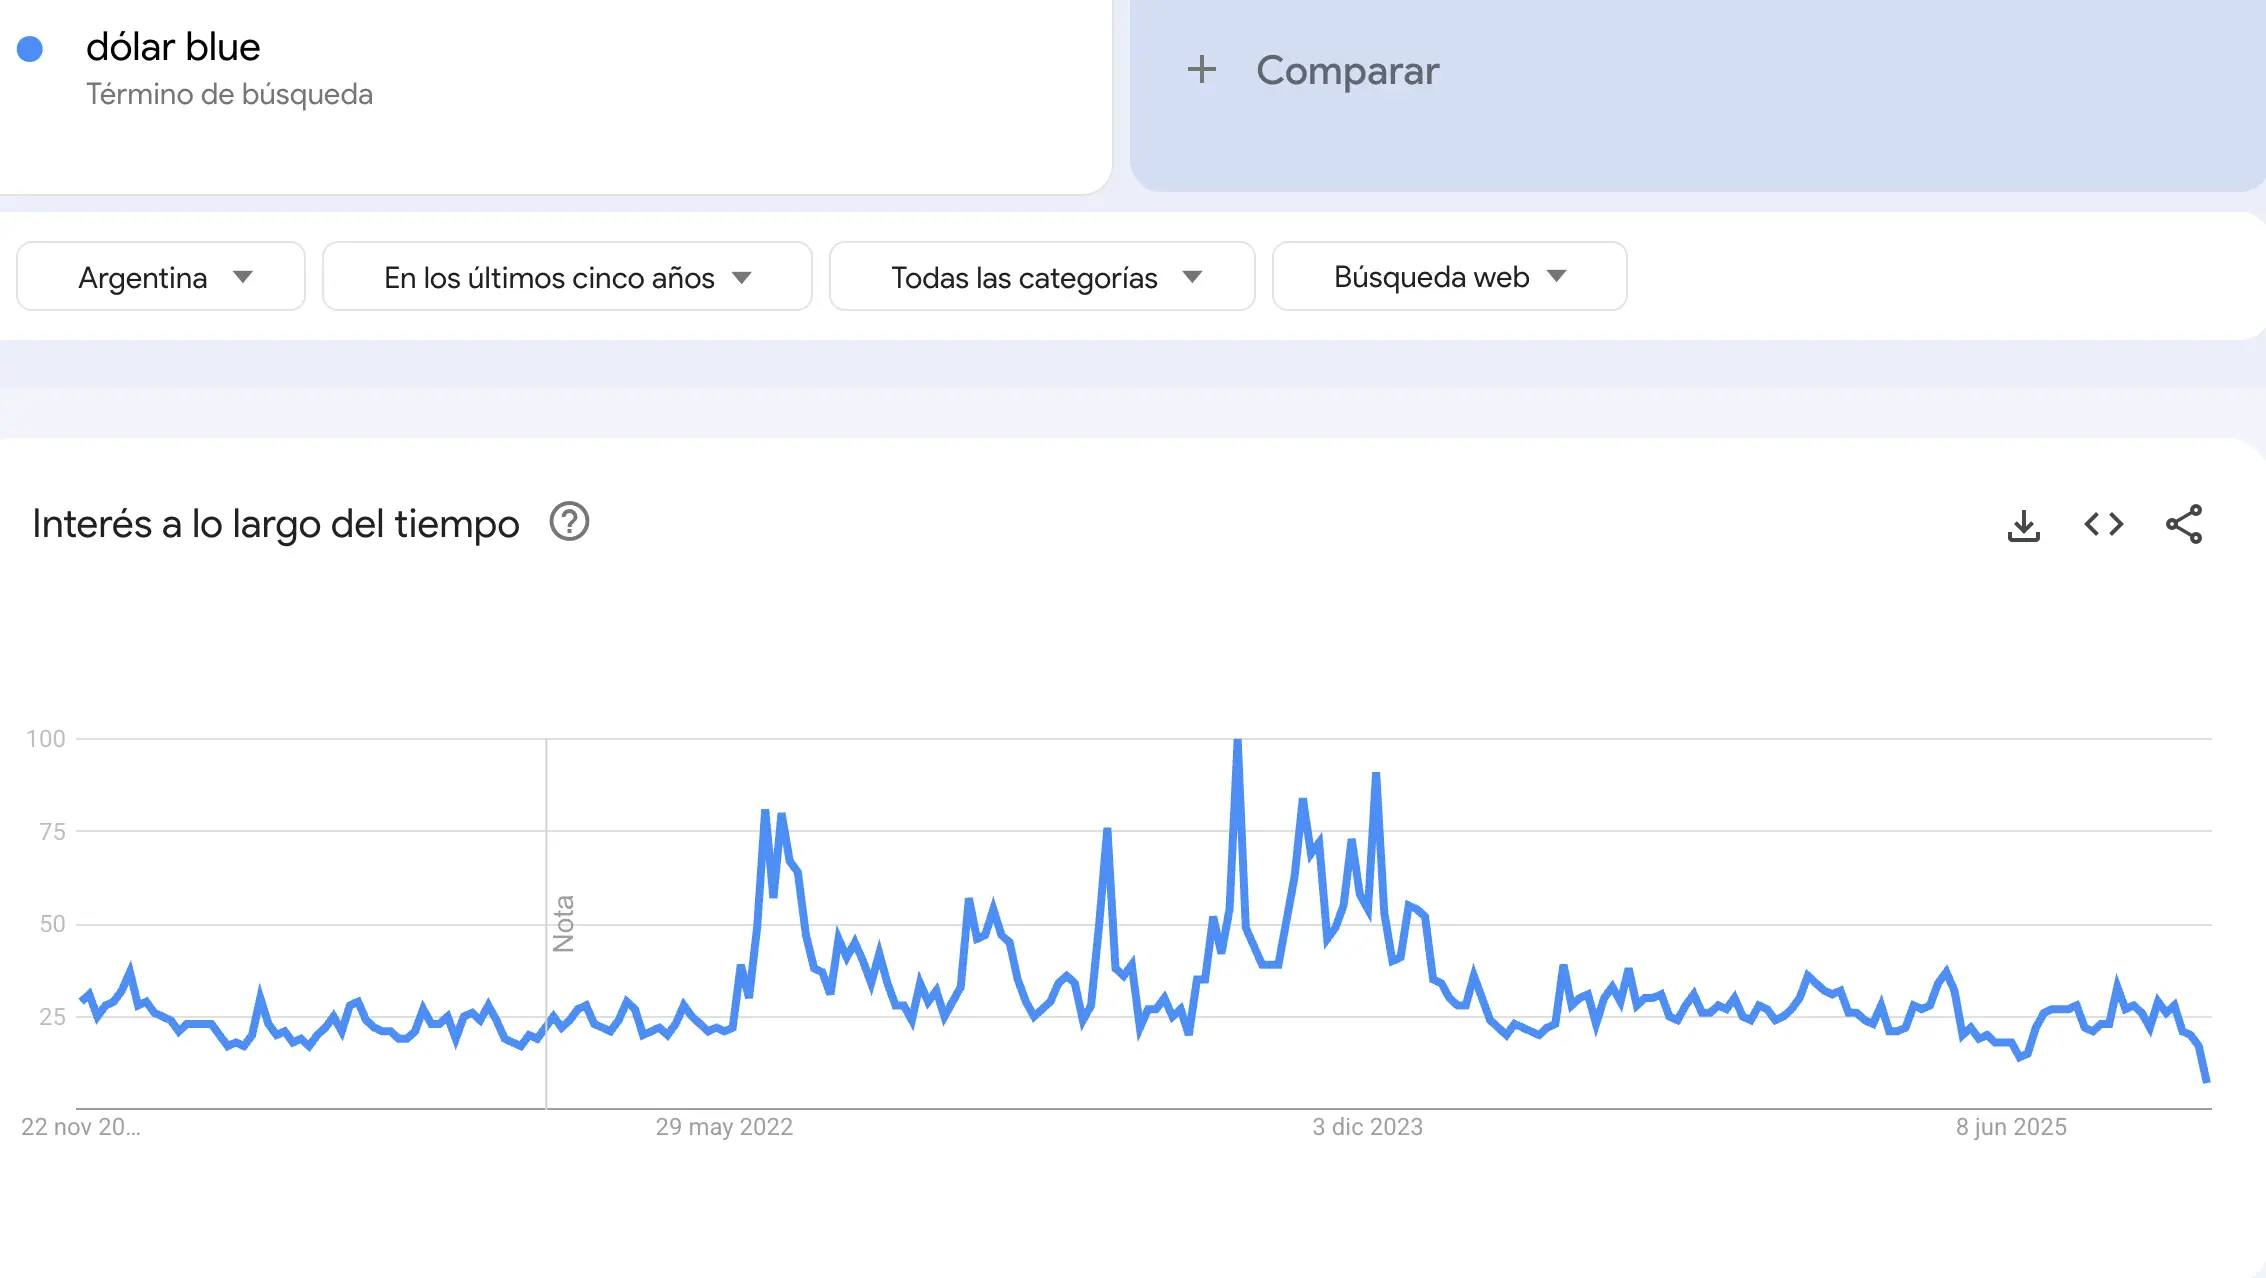Download the chart data
This screenshot has width=2266, height=1278.
pos(2023,523)
